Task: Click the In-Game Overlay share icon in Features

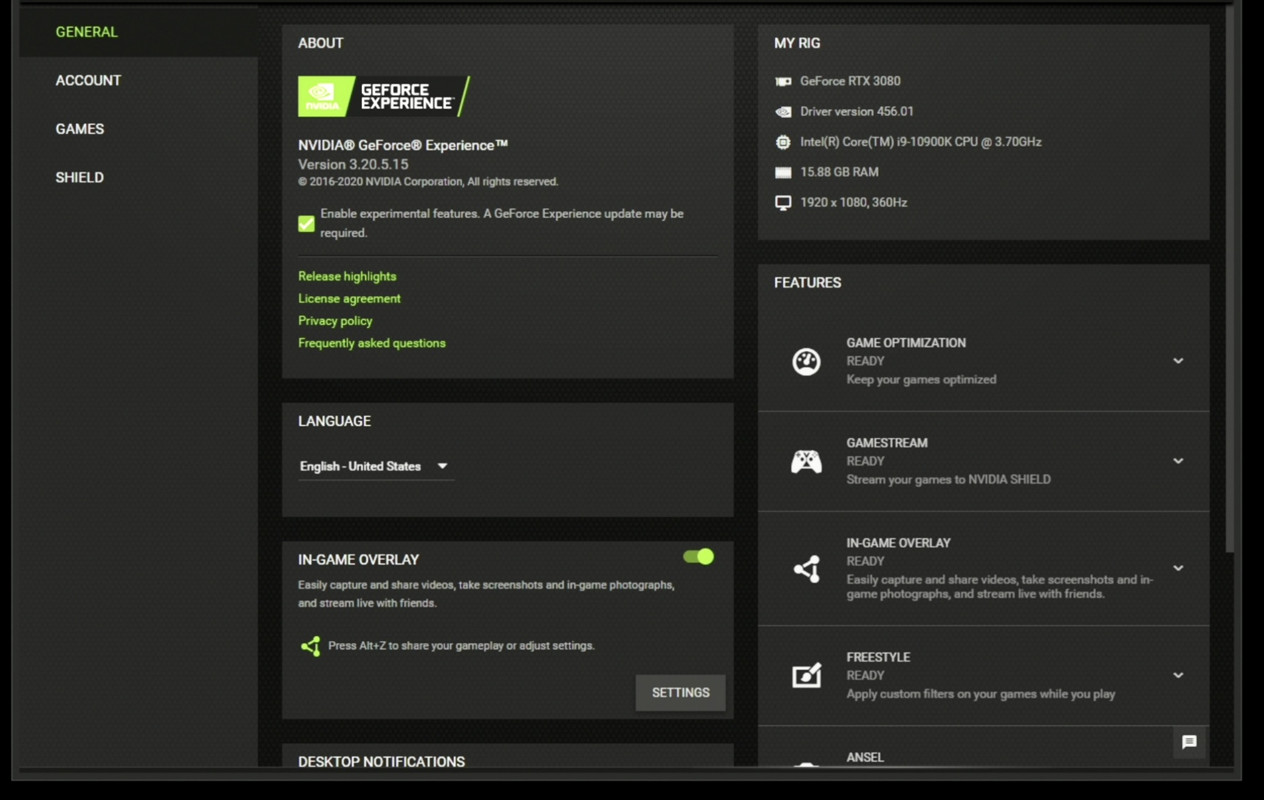Action: tap(806, 569)
